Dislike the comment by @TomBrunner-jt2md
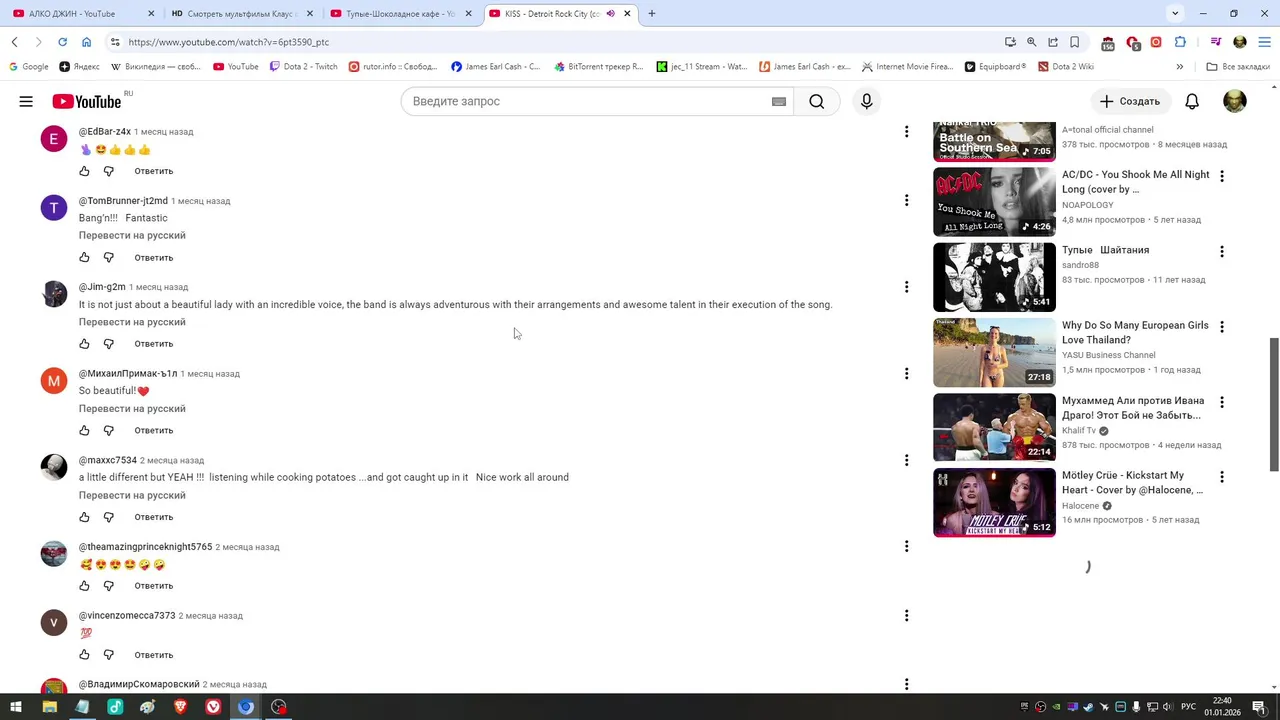The image size is (1280, 720). [x=109, y=257]
